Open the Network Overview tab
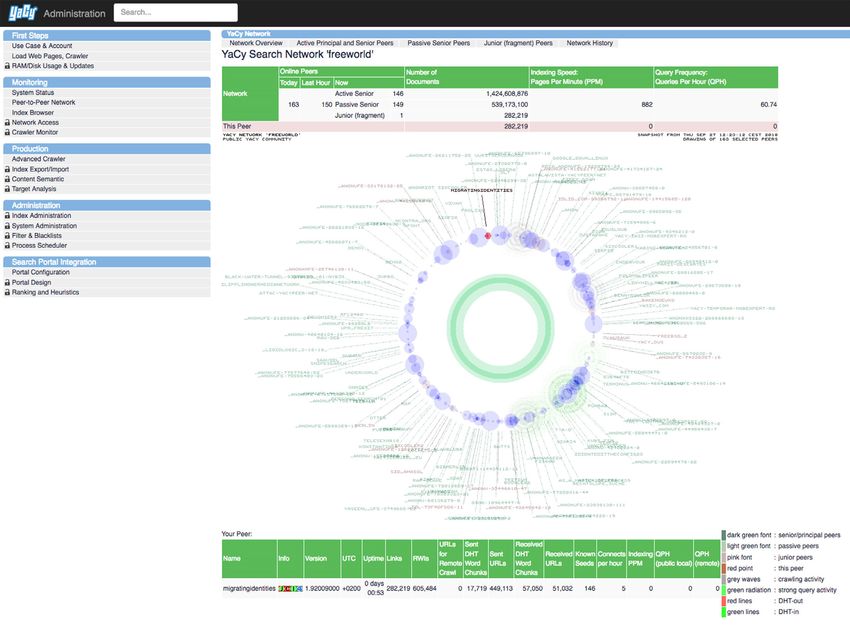 pos(256,43)
